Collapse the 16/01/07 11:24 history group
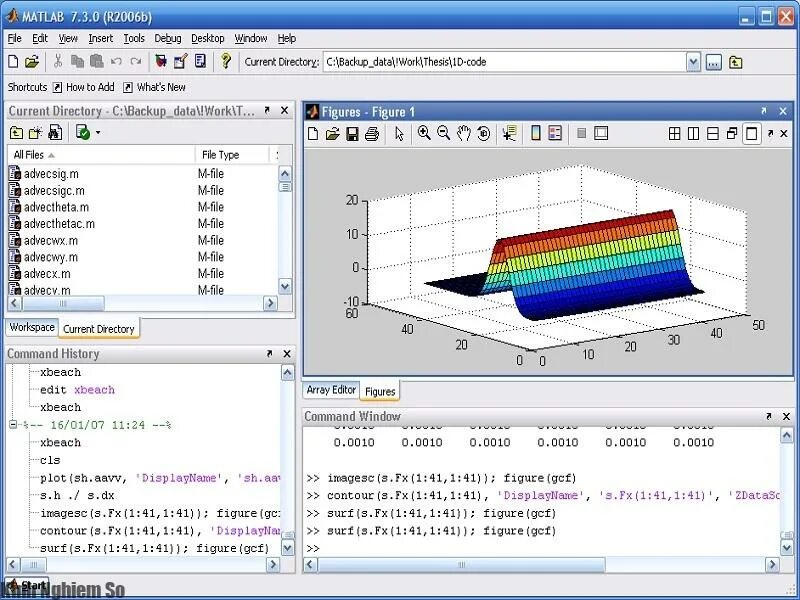The width and height of the screenshot is (800, 600). (13, 424)
